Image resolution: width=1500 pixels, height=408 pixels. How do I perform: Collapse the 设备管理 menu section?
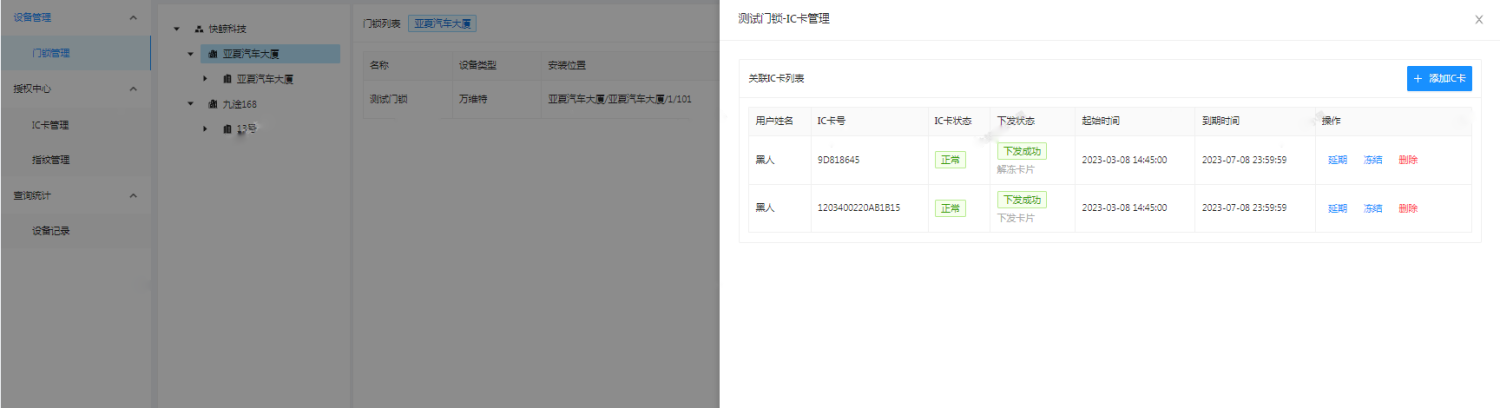click(x=134, y=18)
